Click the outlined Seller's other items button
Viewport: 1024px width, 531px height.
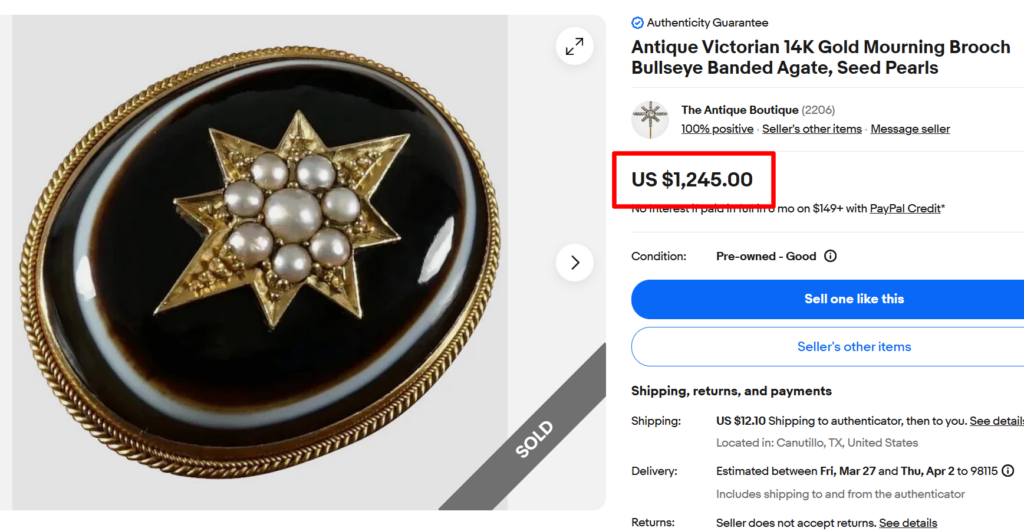pos(827,347)
